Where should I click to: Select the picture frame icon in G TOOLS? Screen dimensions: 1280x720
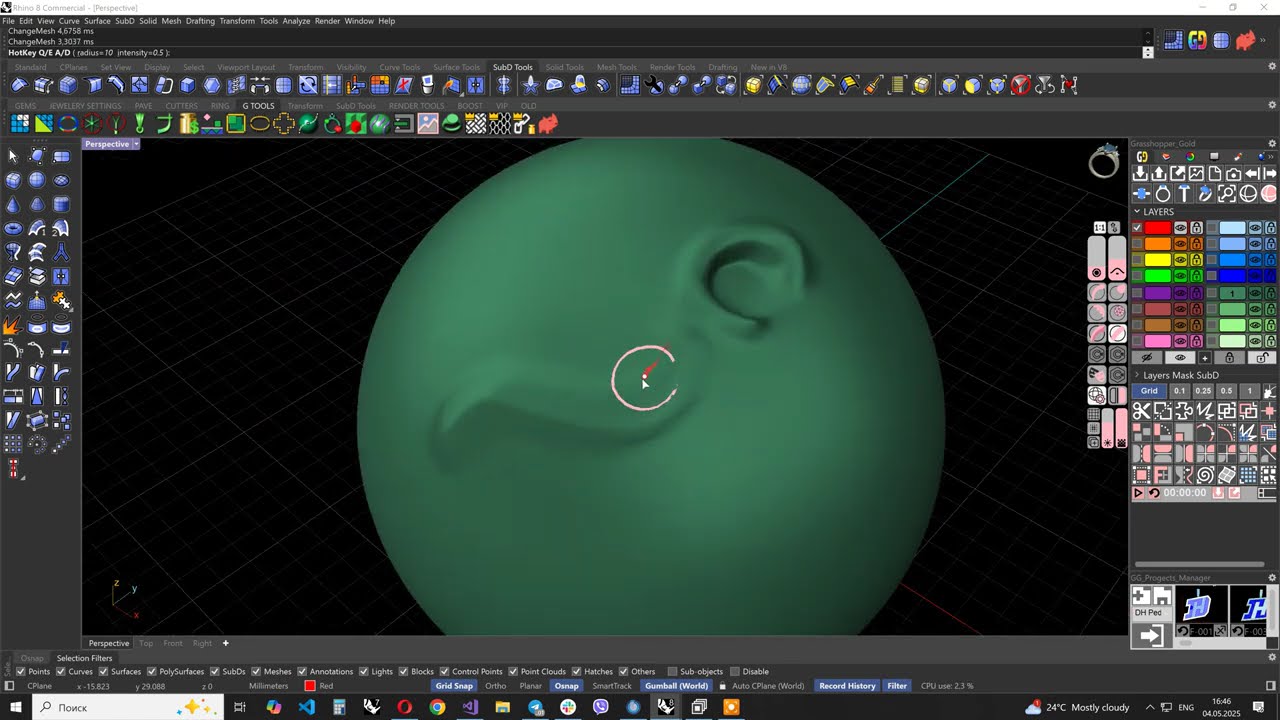428,124
